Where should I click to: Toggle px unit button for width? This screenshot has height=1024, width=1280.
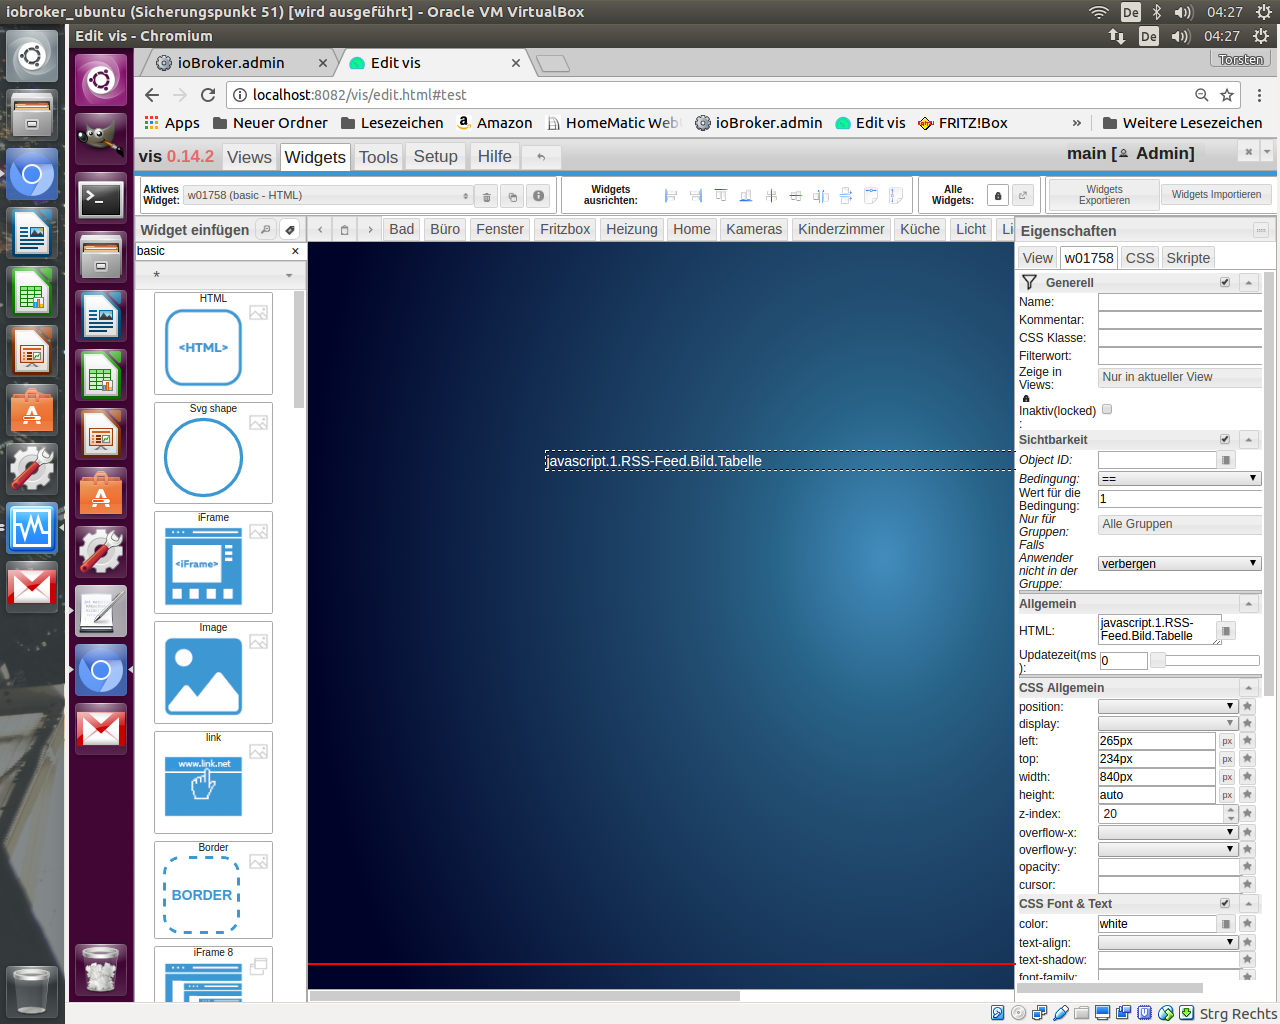1227,777
